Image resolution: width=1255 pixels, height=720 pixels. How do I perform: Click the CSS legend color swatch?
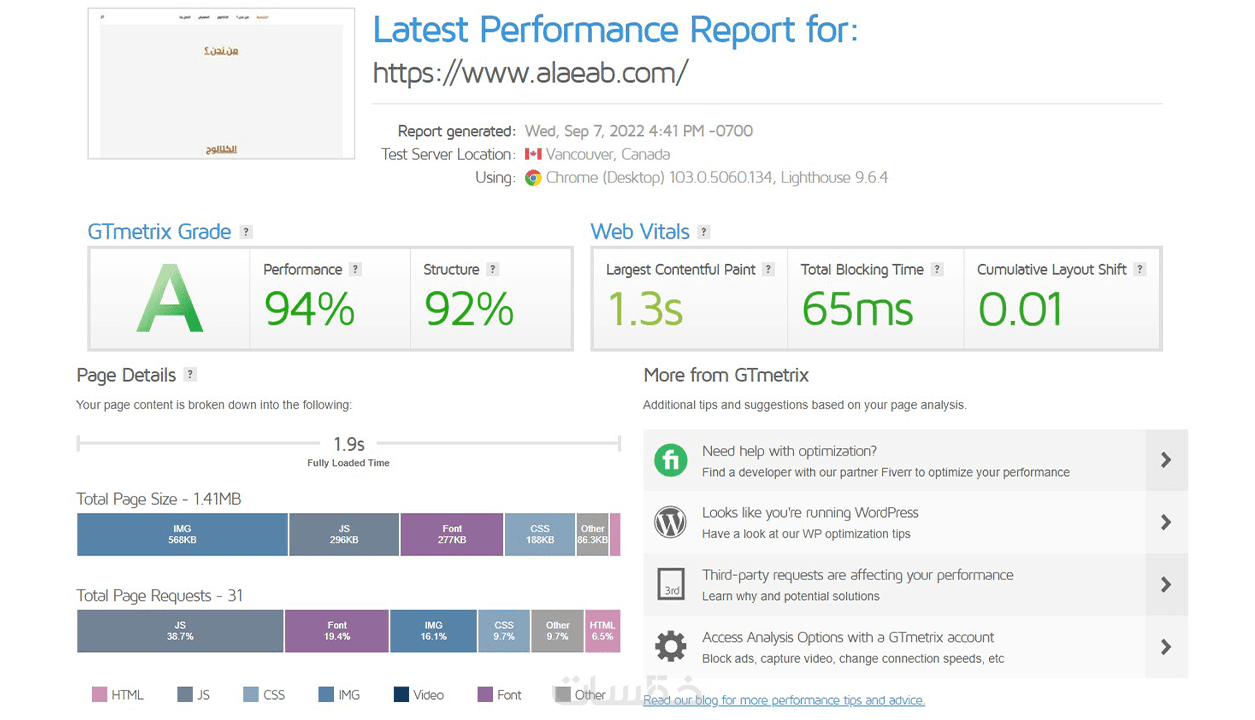[250, 694]
